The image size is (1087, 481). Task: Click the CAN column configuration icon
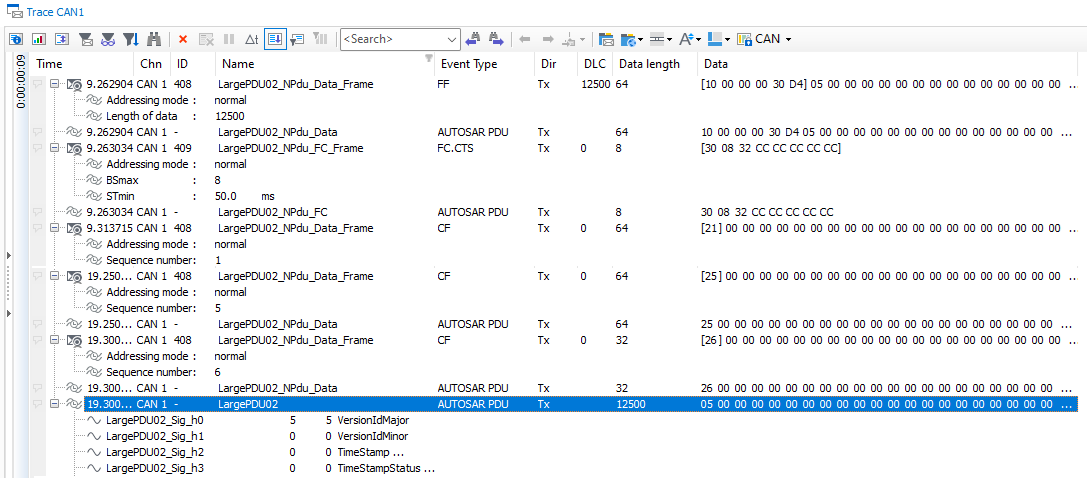click(745, 40)
